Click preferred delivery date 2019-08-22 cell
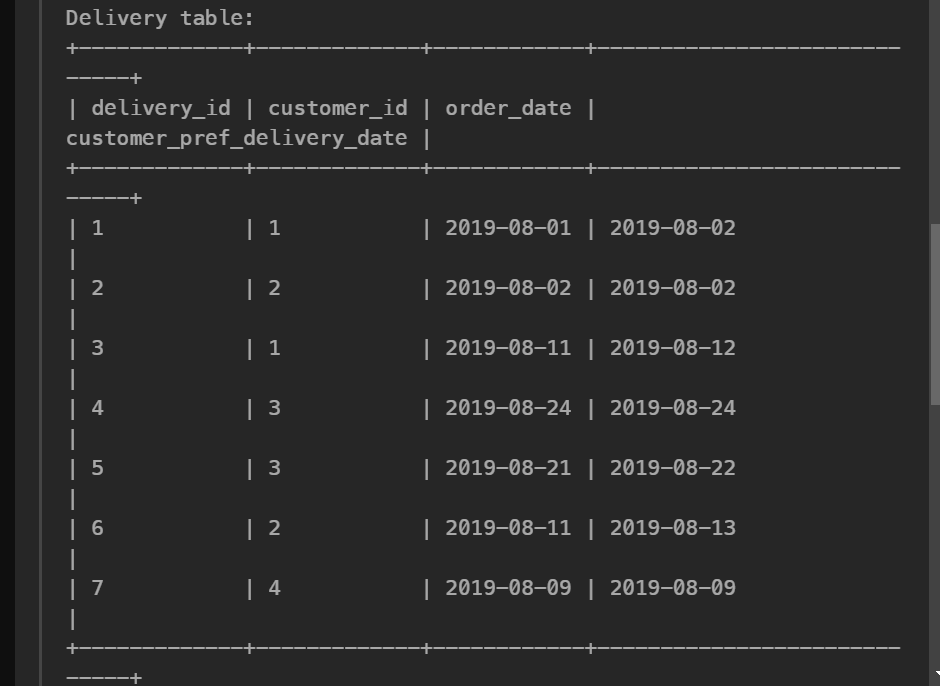 click(673, 468)
